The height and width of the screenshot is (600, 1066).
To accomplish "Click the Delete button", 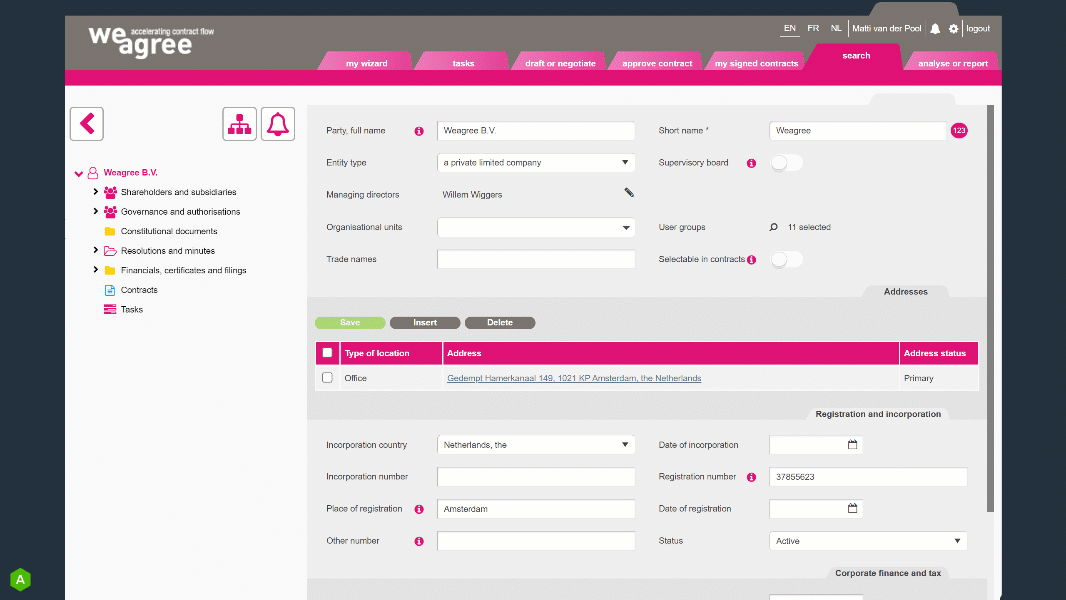I will 500,323.
